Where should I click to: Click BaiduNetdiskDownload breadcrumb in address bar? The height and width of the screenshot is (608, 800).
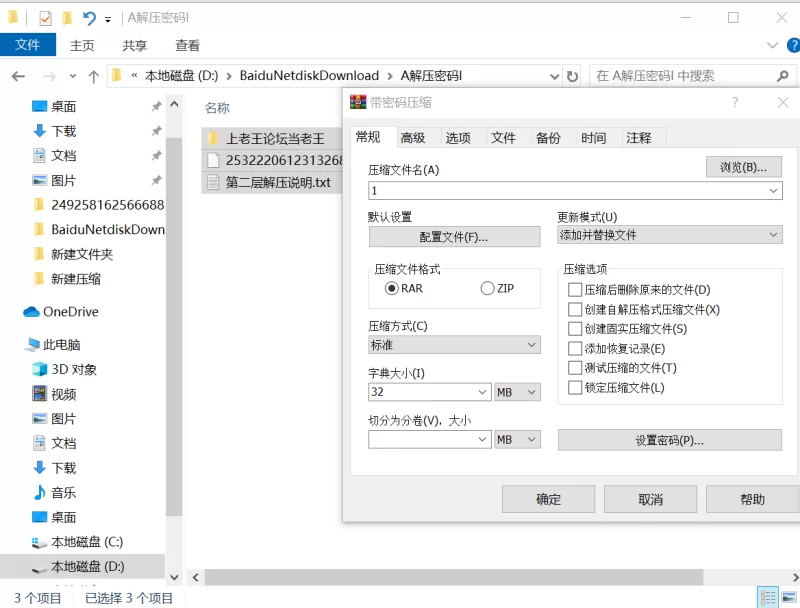(309, 76)
